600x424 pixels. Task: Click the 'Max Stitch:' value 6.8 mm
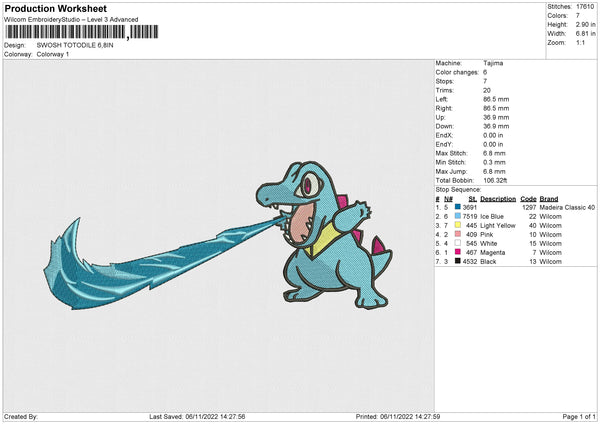click(494, 153)
